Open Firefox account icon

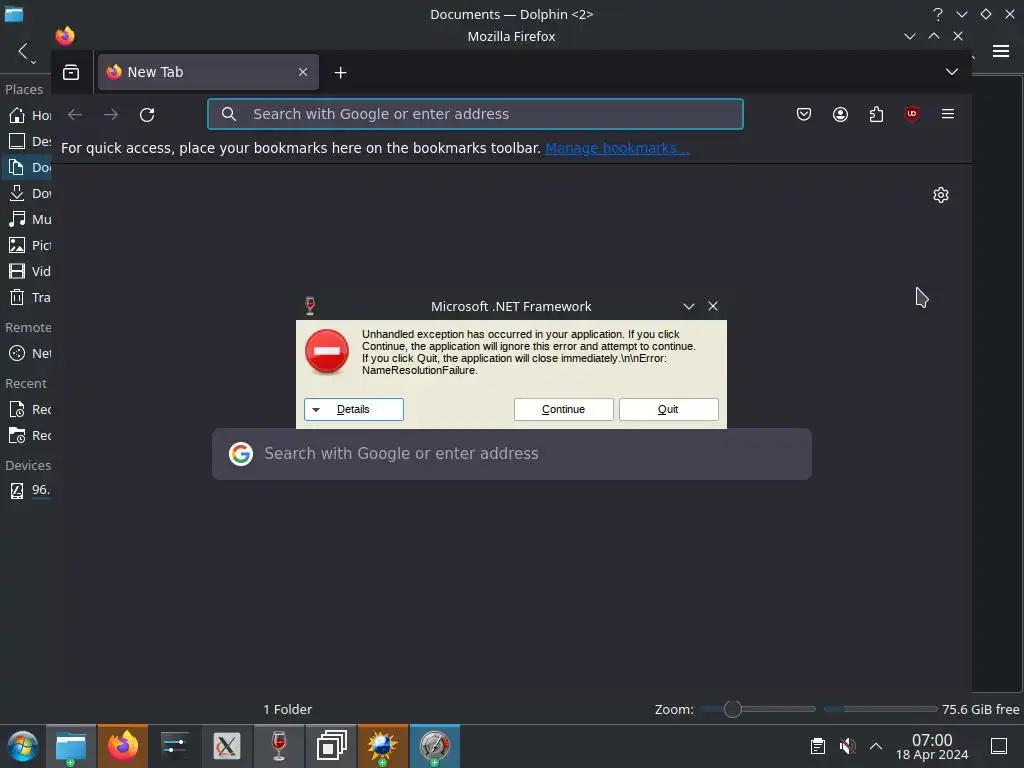[840, 114]
